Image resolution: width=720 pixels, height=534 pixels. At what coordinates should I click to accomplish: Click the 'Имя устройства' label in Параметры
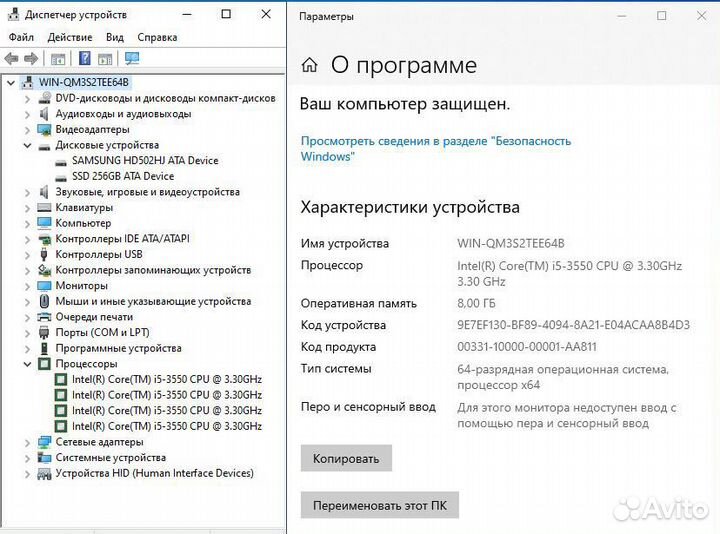tap(345, 243)
